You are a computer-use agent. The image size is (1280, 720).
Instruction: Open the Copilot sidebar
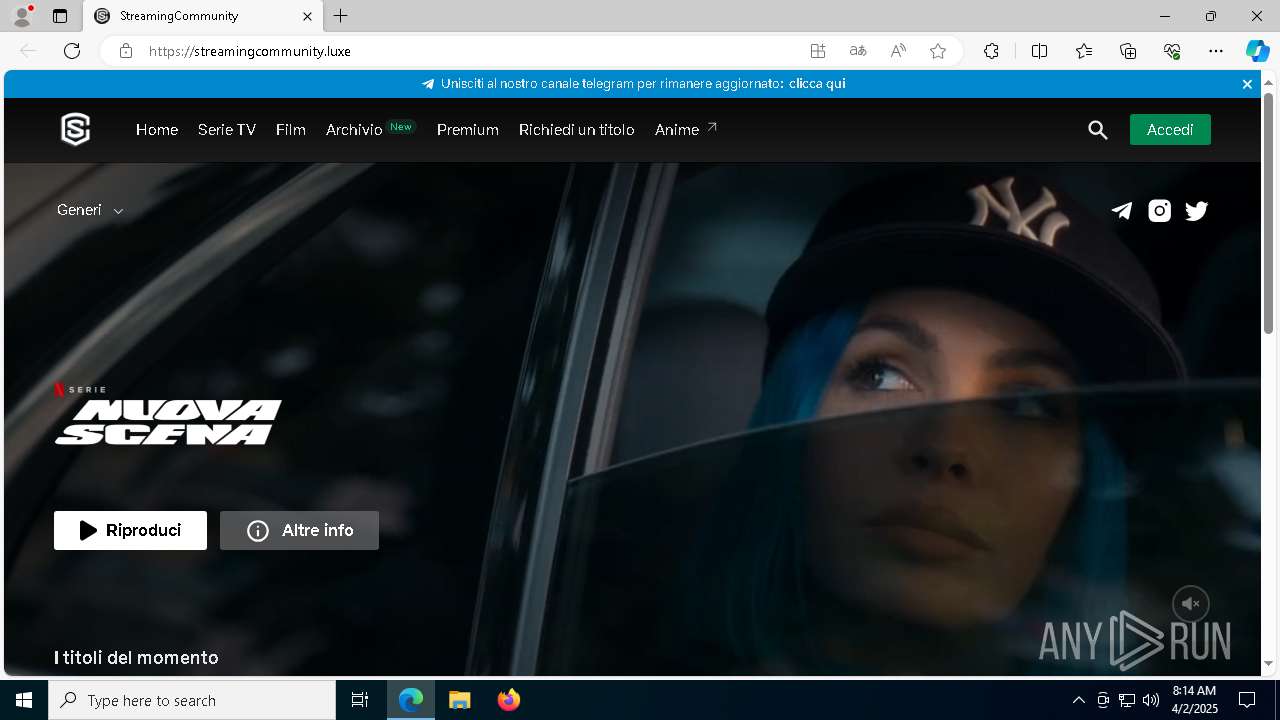point(1257,51)
